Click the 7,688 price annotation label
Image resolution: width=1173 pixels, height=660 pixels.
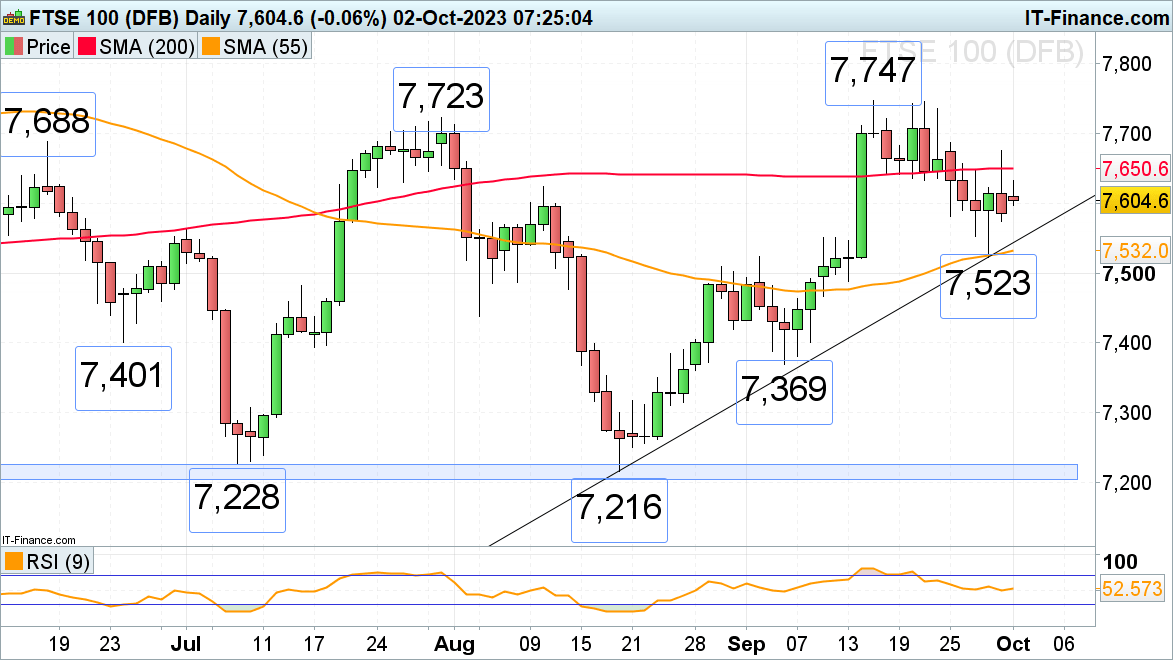click(x=46, y=122)
